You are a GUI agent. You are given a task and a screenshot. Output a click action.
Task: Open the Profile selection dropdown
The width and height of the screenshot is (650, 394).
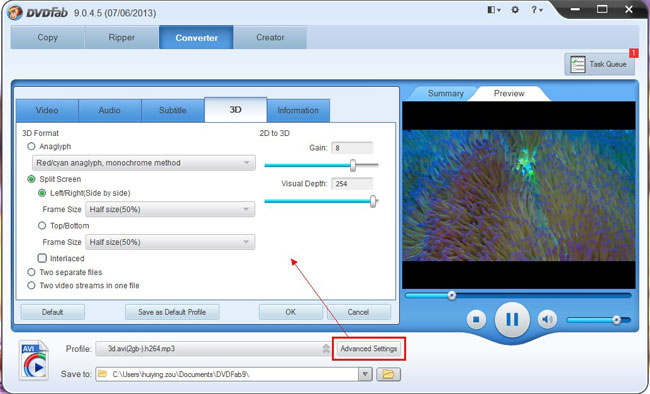(213, 349)
